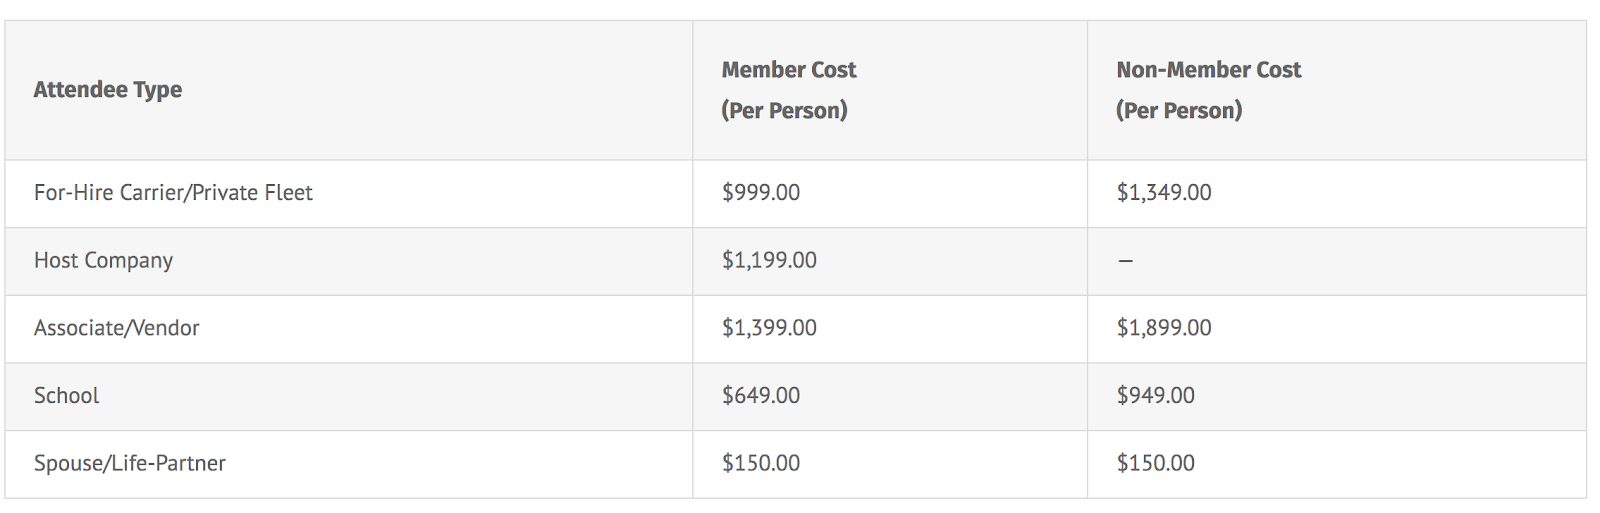Click (Per Person) under Member Cost heading
Viewport: 1600px width, 513px height.
pyautogui.click(x=784, y=111)
